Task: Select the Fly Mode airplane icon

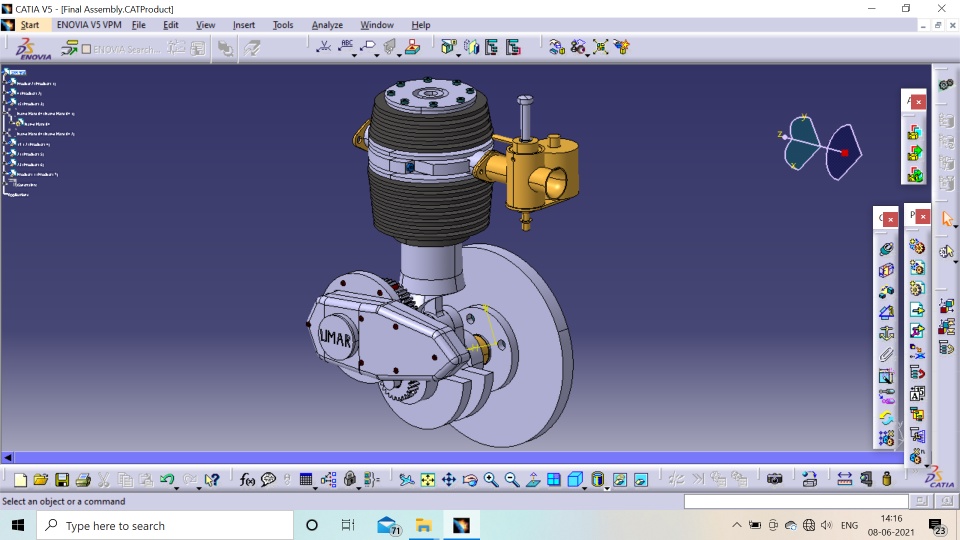Action: click(407, 479)
